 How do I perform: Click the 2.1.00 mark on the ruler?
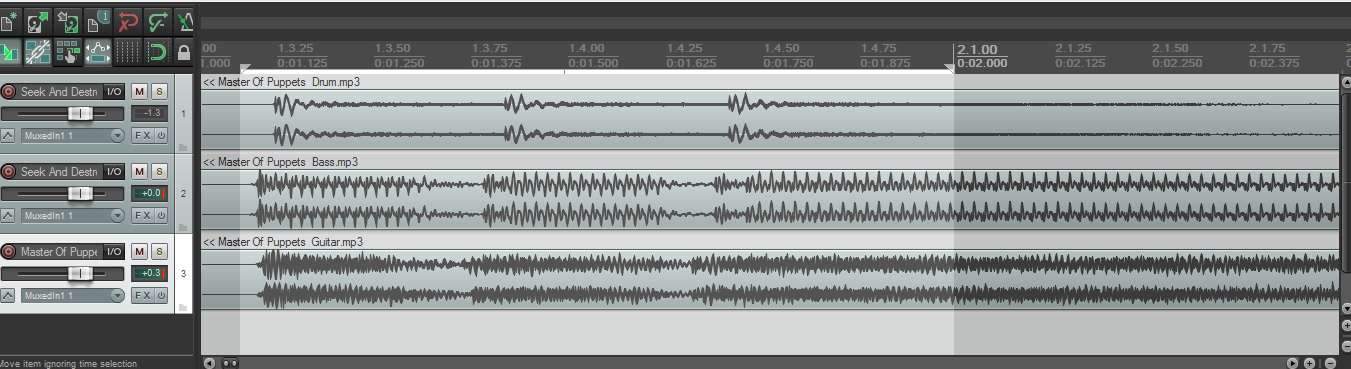click(x=976, y=49)
